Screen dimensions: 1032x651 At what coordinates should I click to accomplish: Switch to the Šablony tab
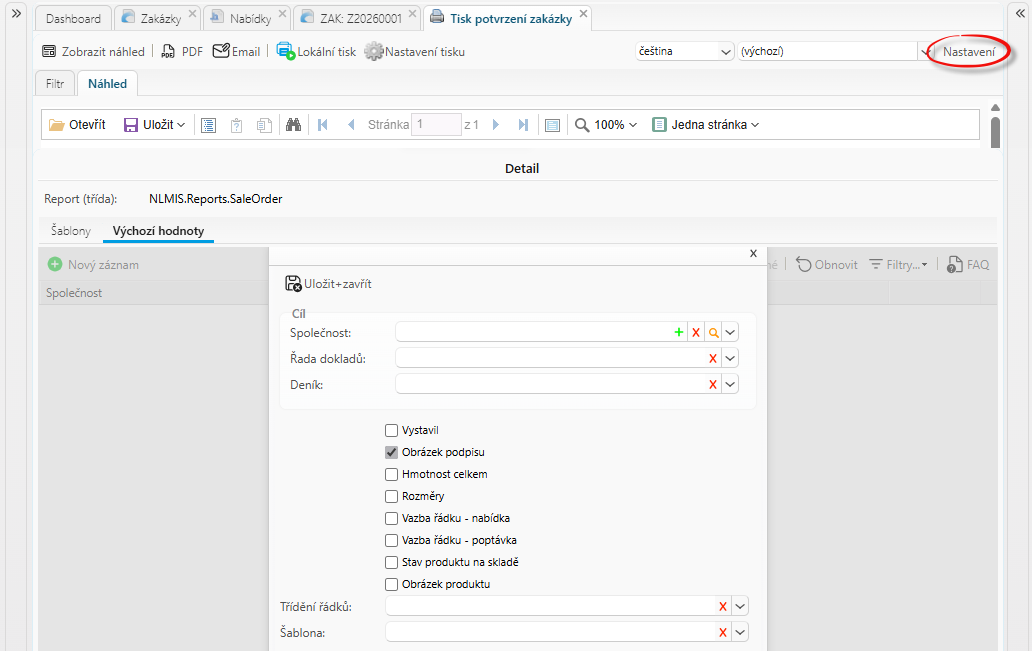coord(70,231)
